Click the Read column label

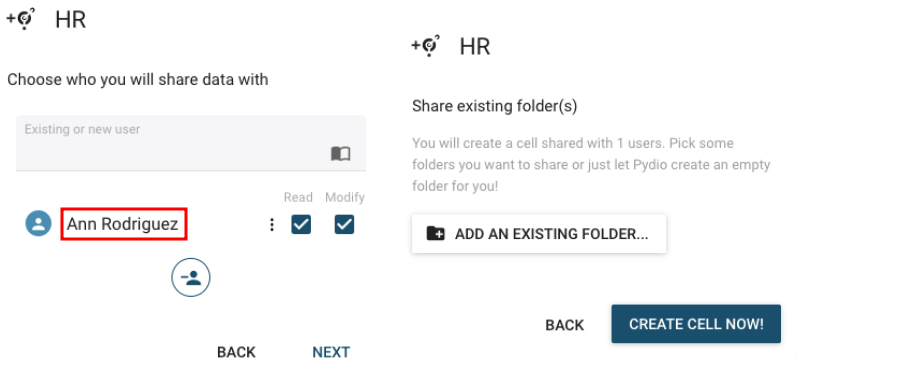coord(298,197)
